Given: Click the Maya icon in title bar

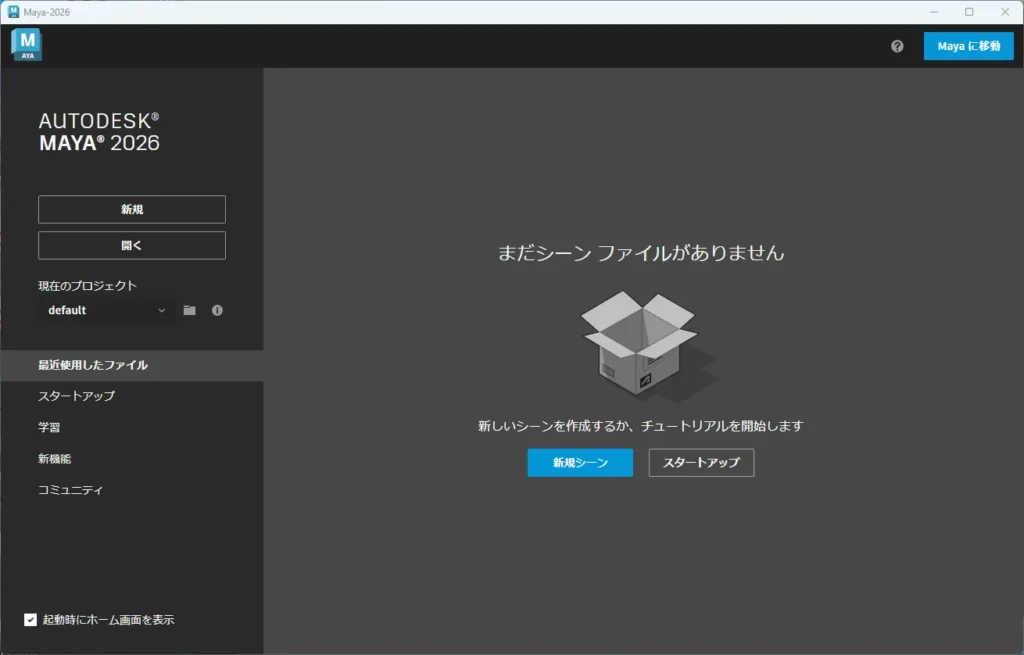Looking at the screenshot, I should pyautogui.click(x=14, y=12).
